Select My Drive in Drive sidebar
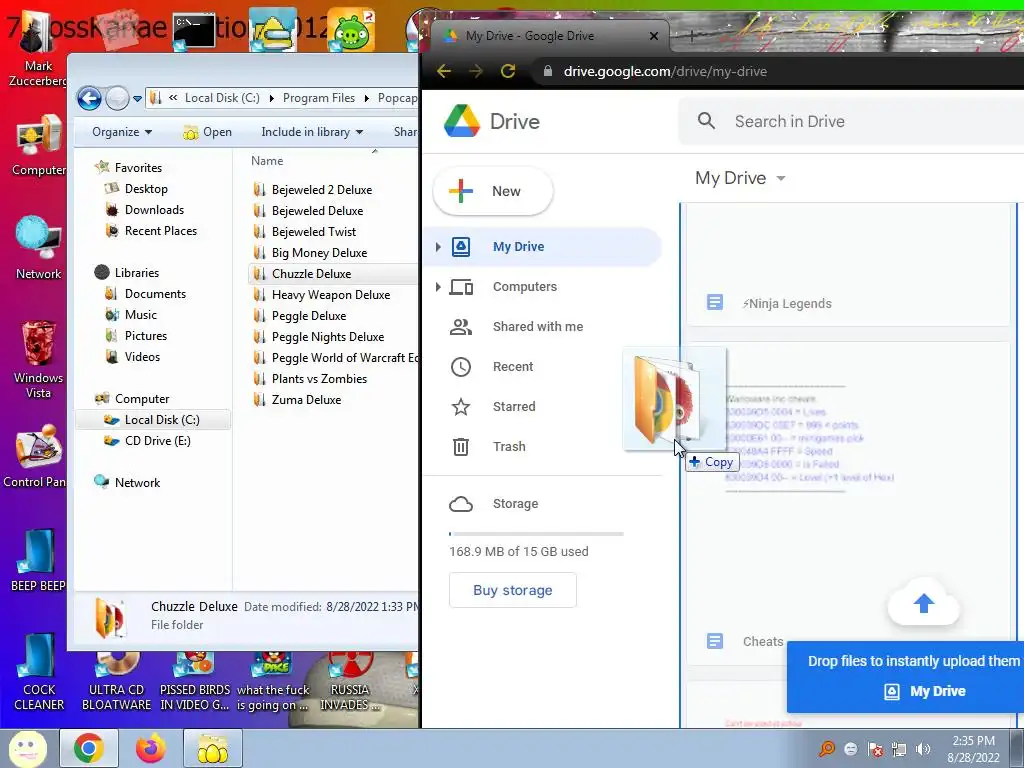 coord(542,247)
